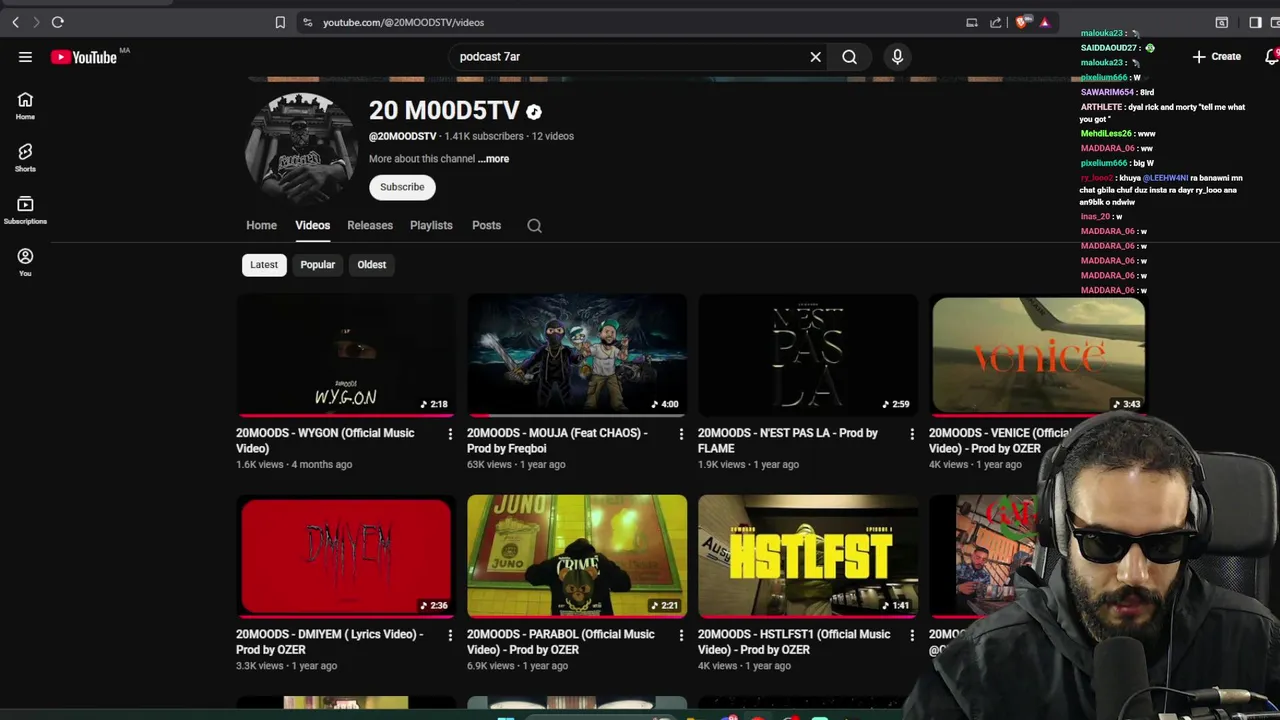Viewport: 1280px width, 720px height.
Task: Go back with the browser back arrow
Action: [15, 22]
